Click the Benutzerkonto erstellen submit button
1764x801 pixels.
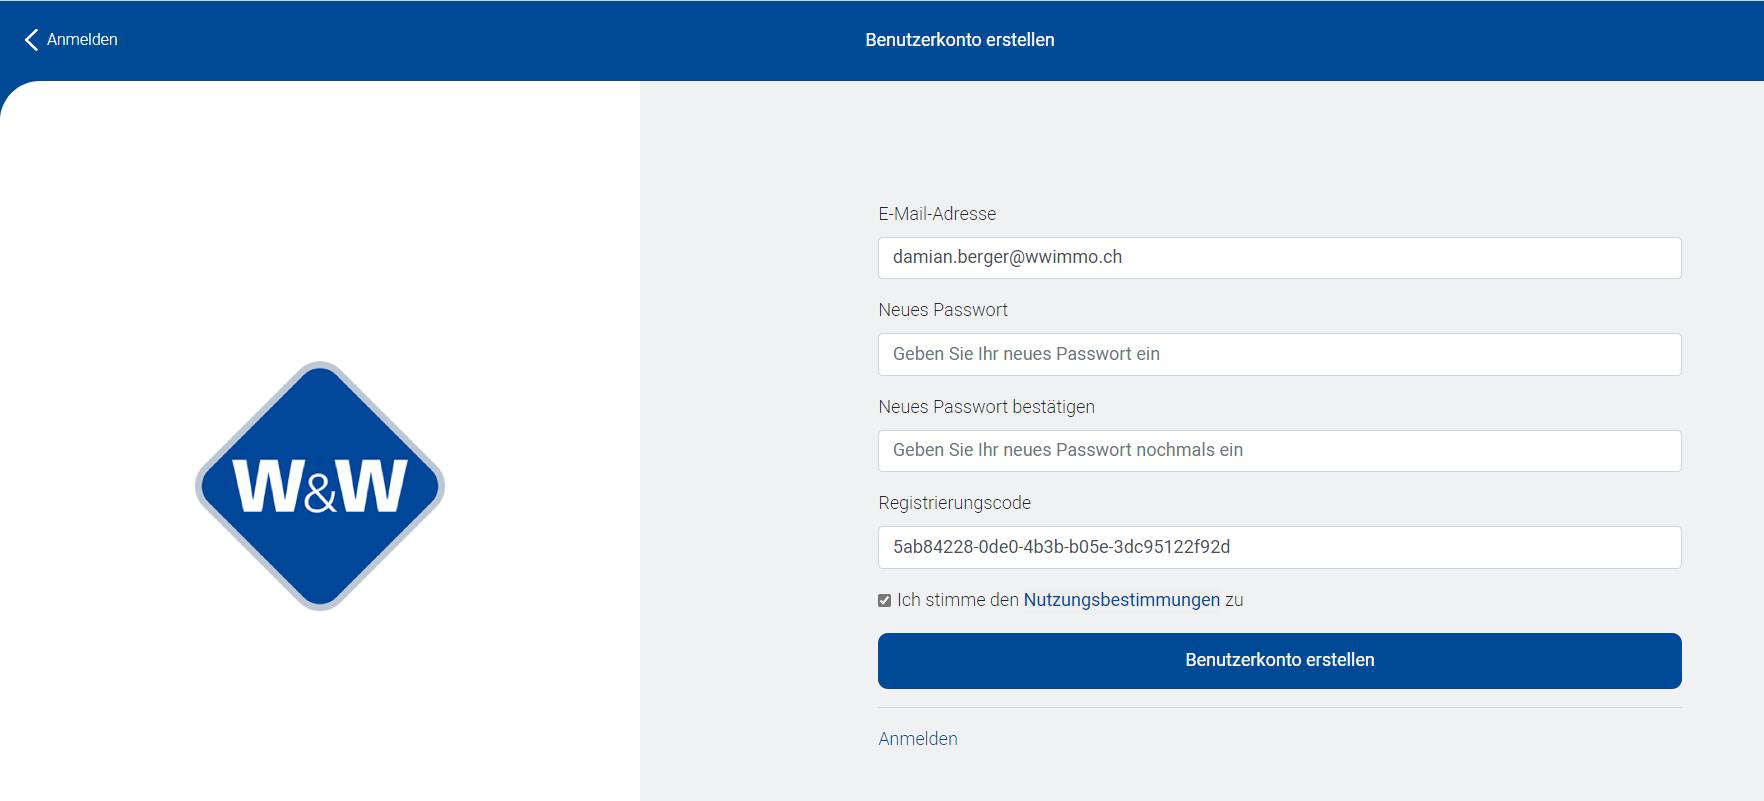point(1279,661)
